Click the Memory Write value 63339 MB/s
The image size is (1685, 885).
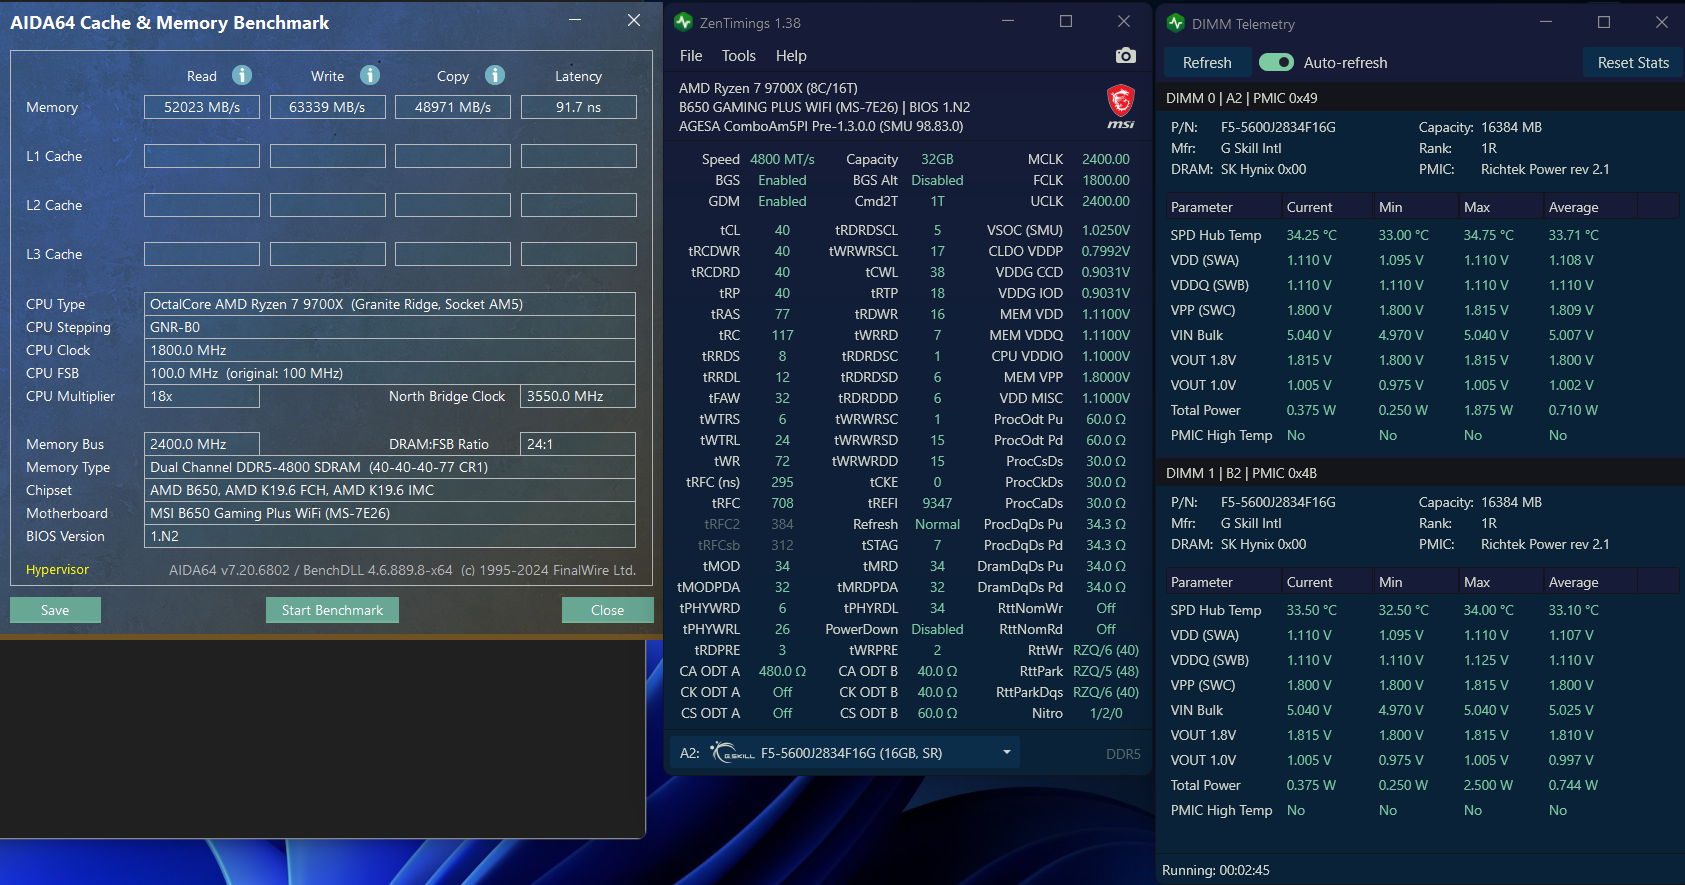[327, 107]
